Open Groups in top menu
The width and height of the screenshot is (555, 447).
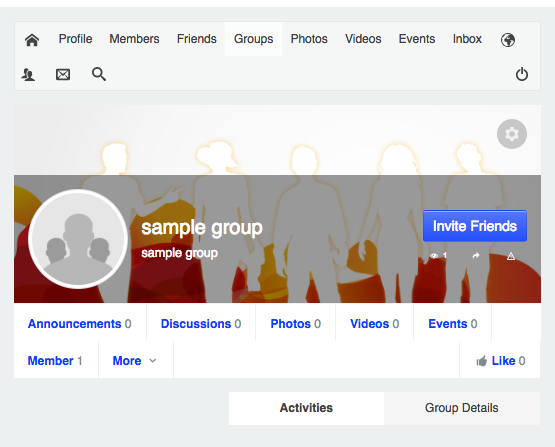(253, 39)
